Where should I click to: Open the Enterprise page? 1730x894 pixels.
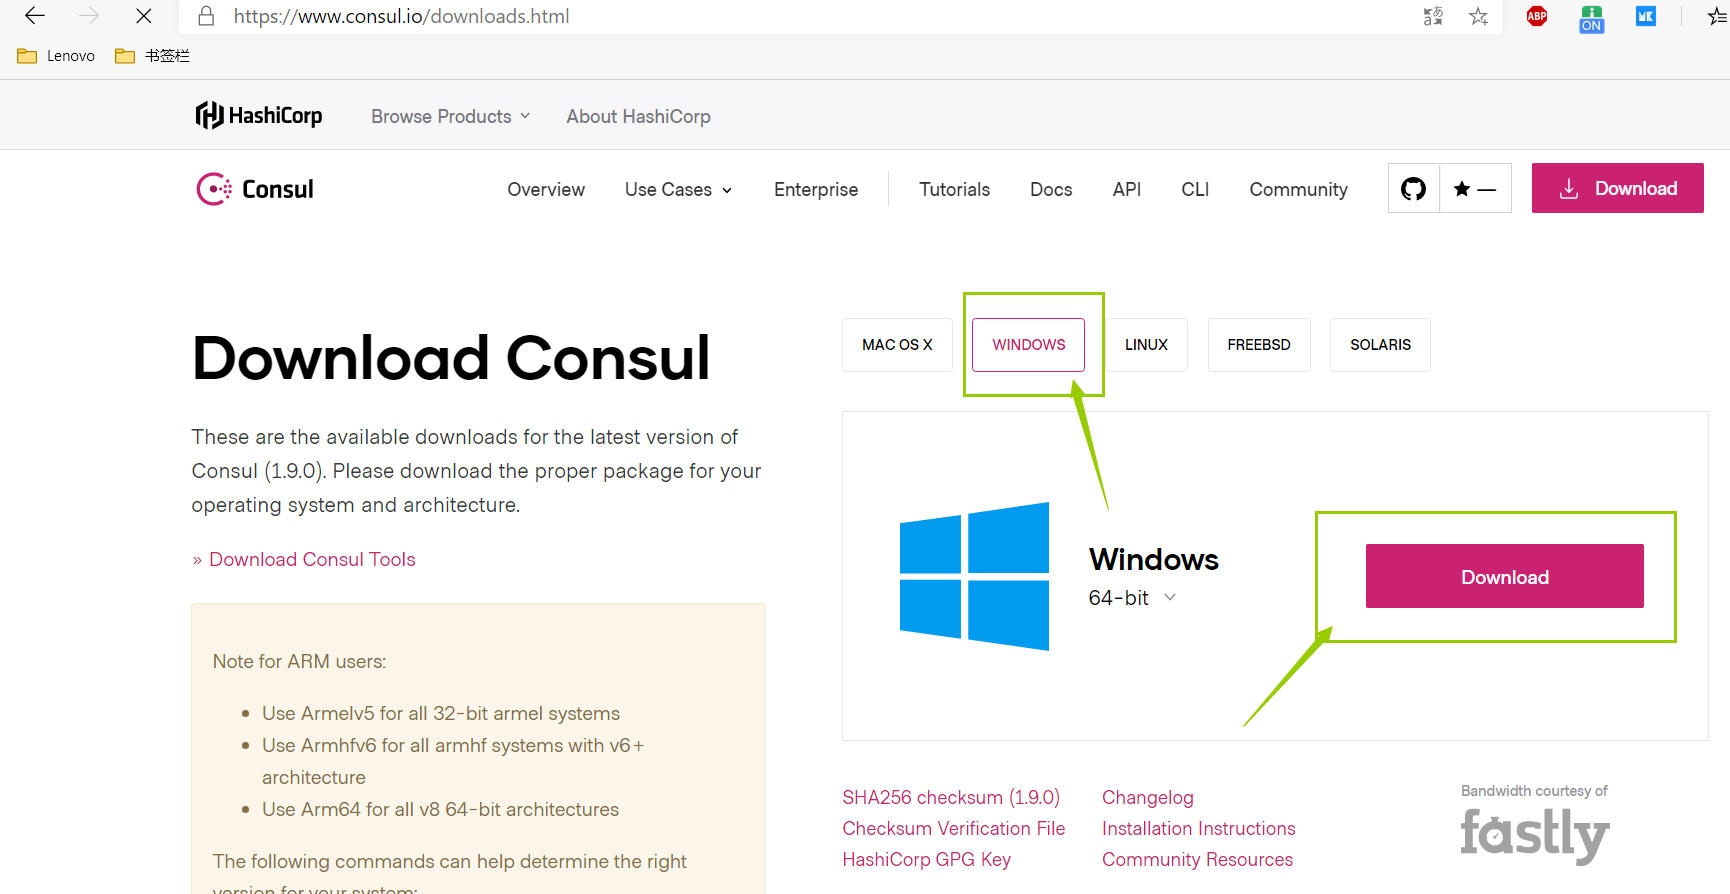(x=816, y=189)
